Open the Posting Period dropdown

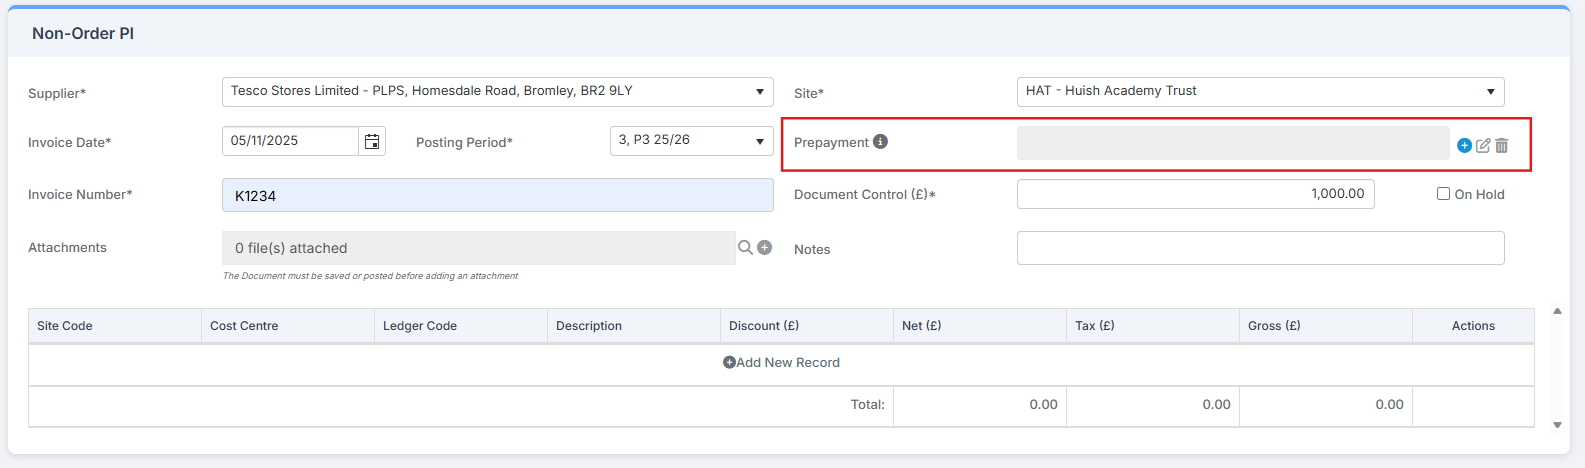[759, 141]
